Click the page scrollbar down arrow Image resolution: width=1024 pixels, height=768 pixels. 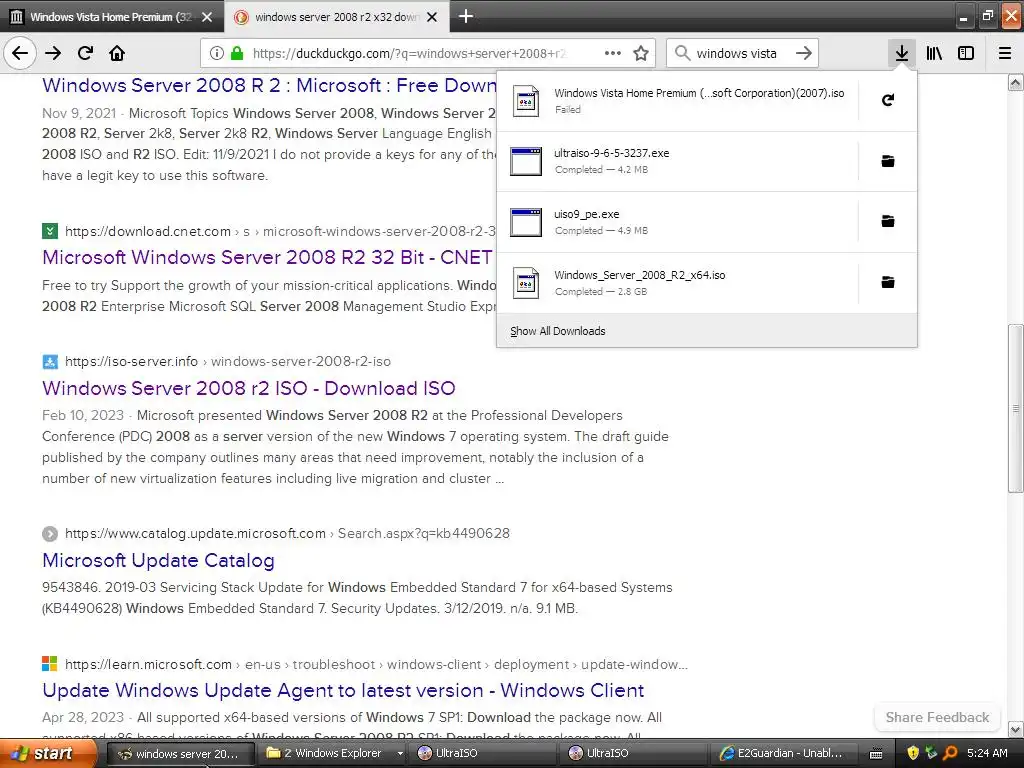click(x=1015, y=729)
